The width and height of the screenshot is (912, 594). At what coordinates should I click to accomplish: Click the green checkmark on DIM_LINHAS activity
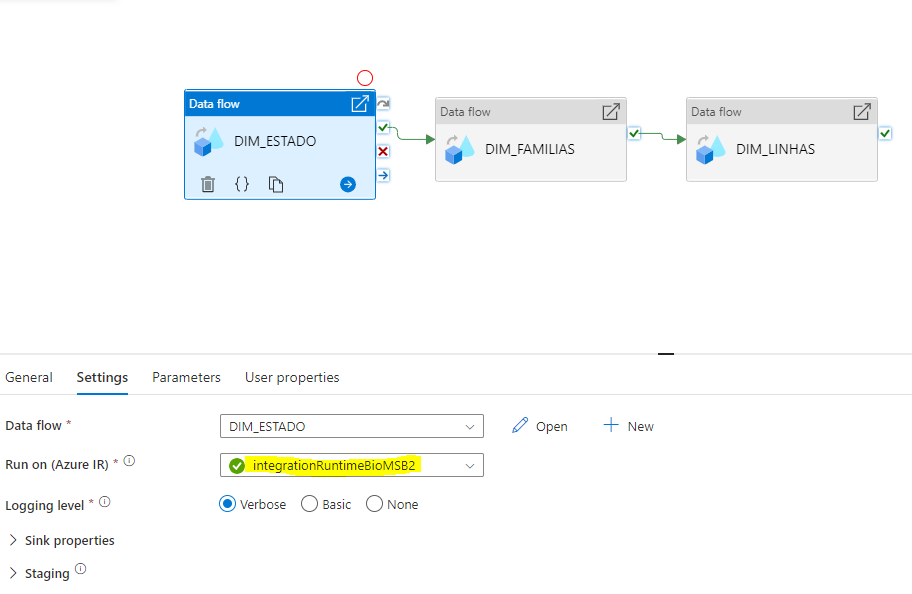click(x=885, y=132)
